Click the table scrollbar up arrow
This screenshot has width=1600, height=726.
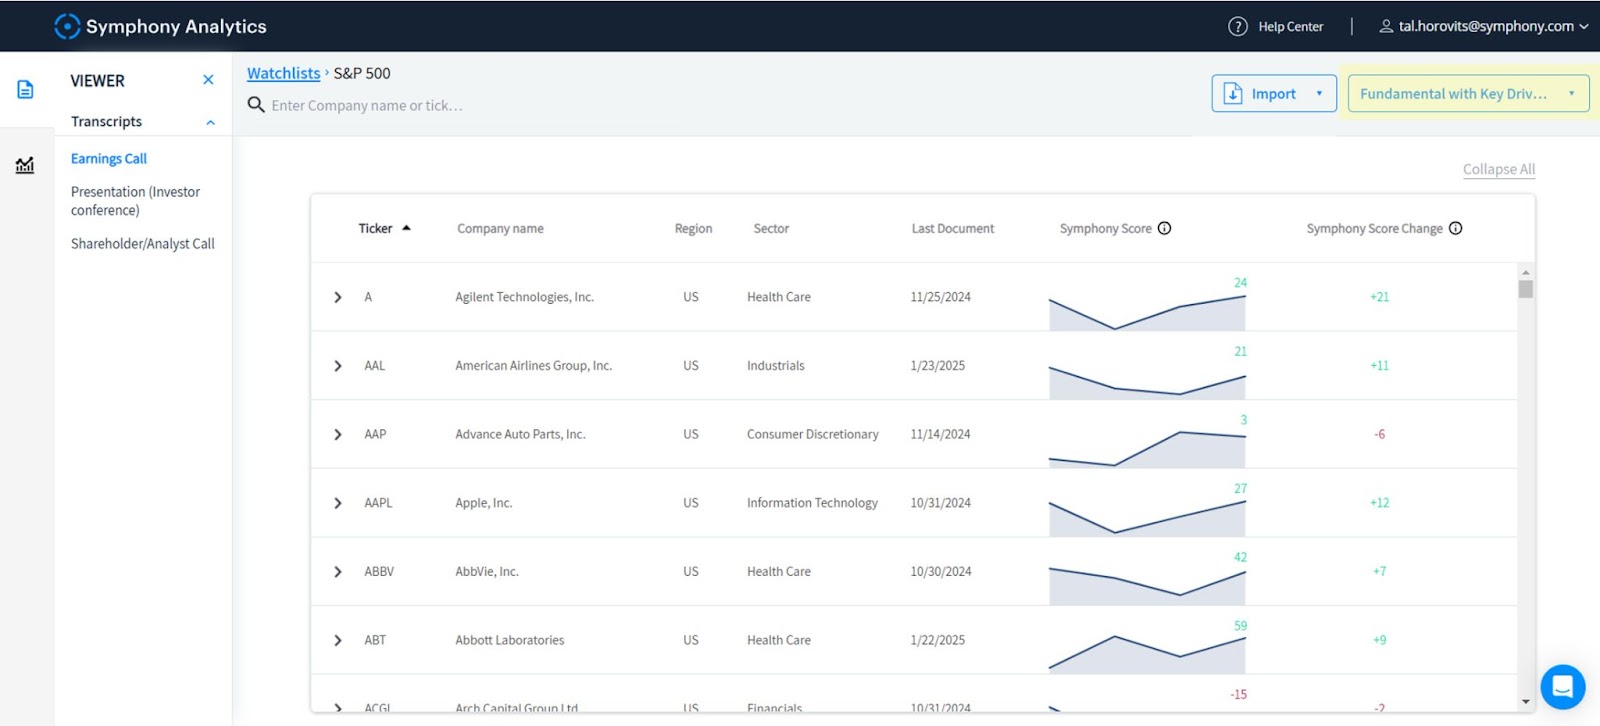click(1526, 273)
